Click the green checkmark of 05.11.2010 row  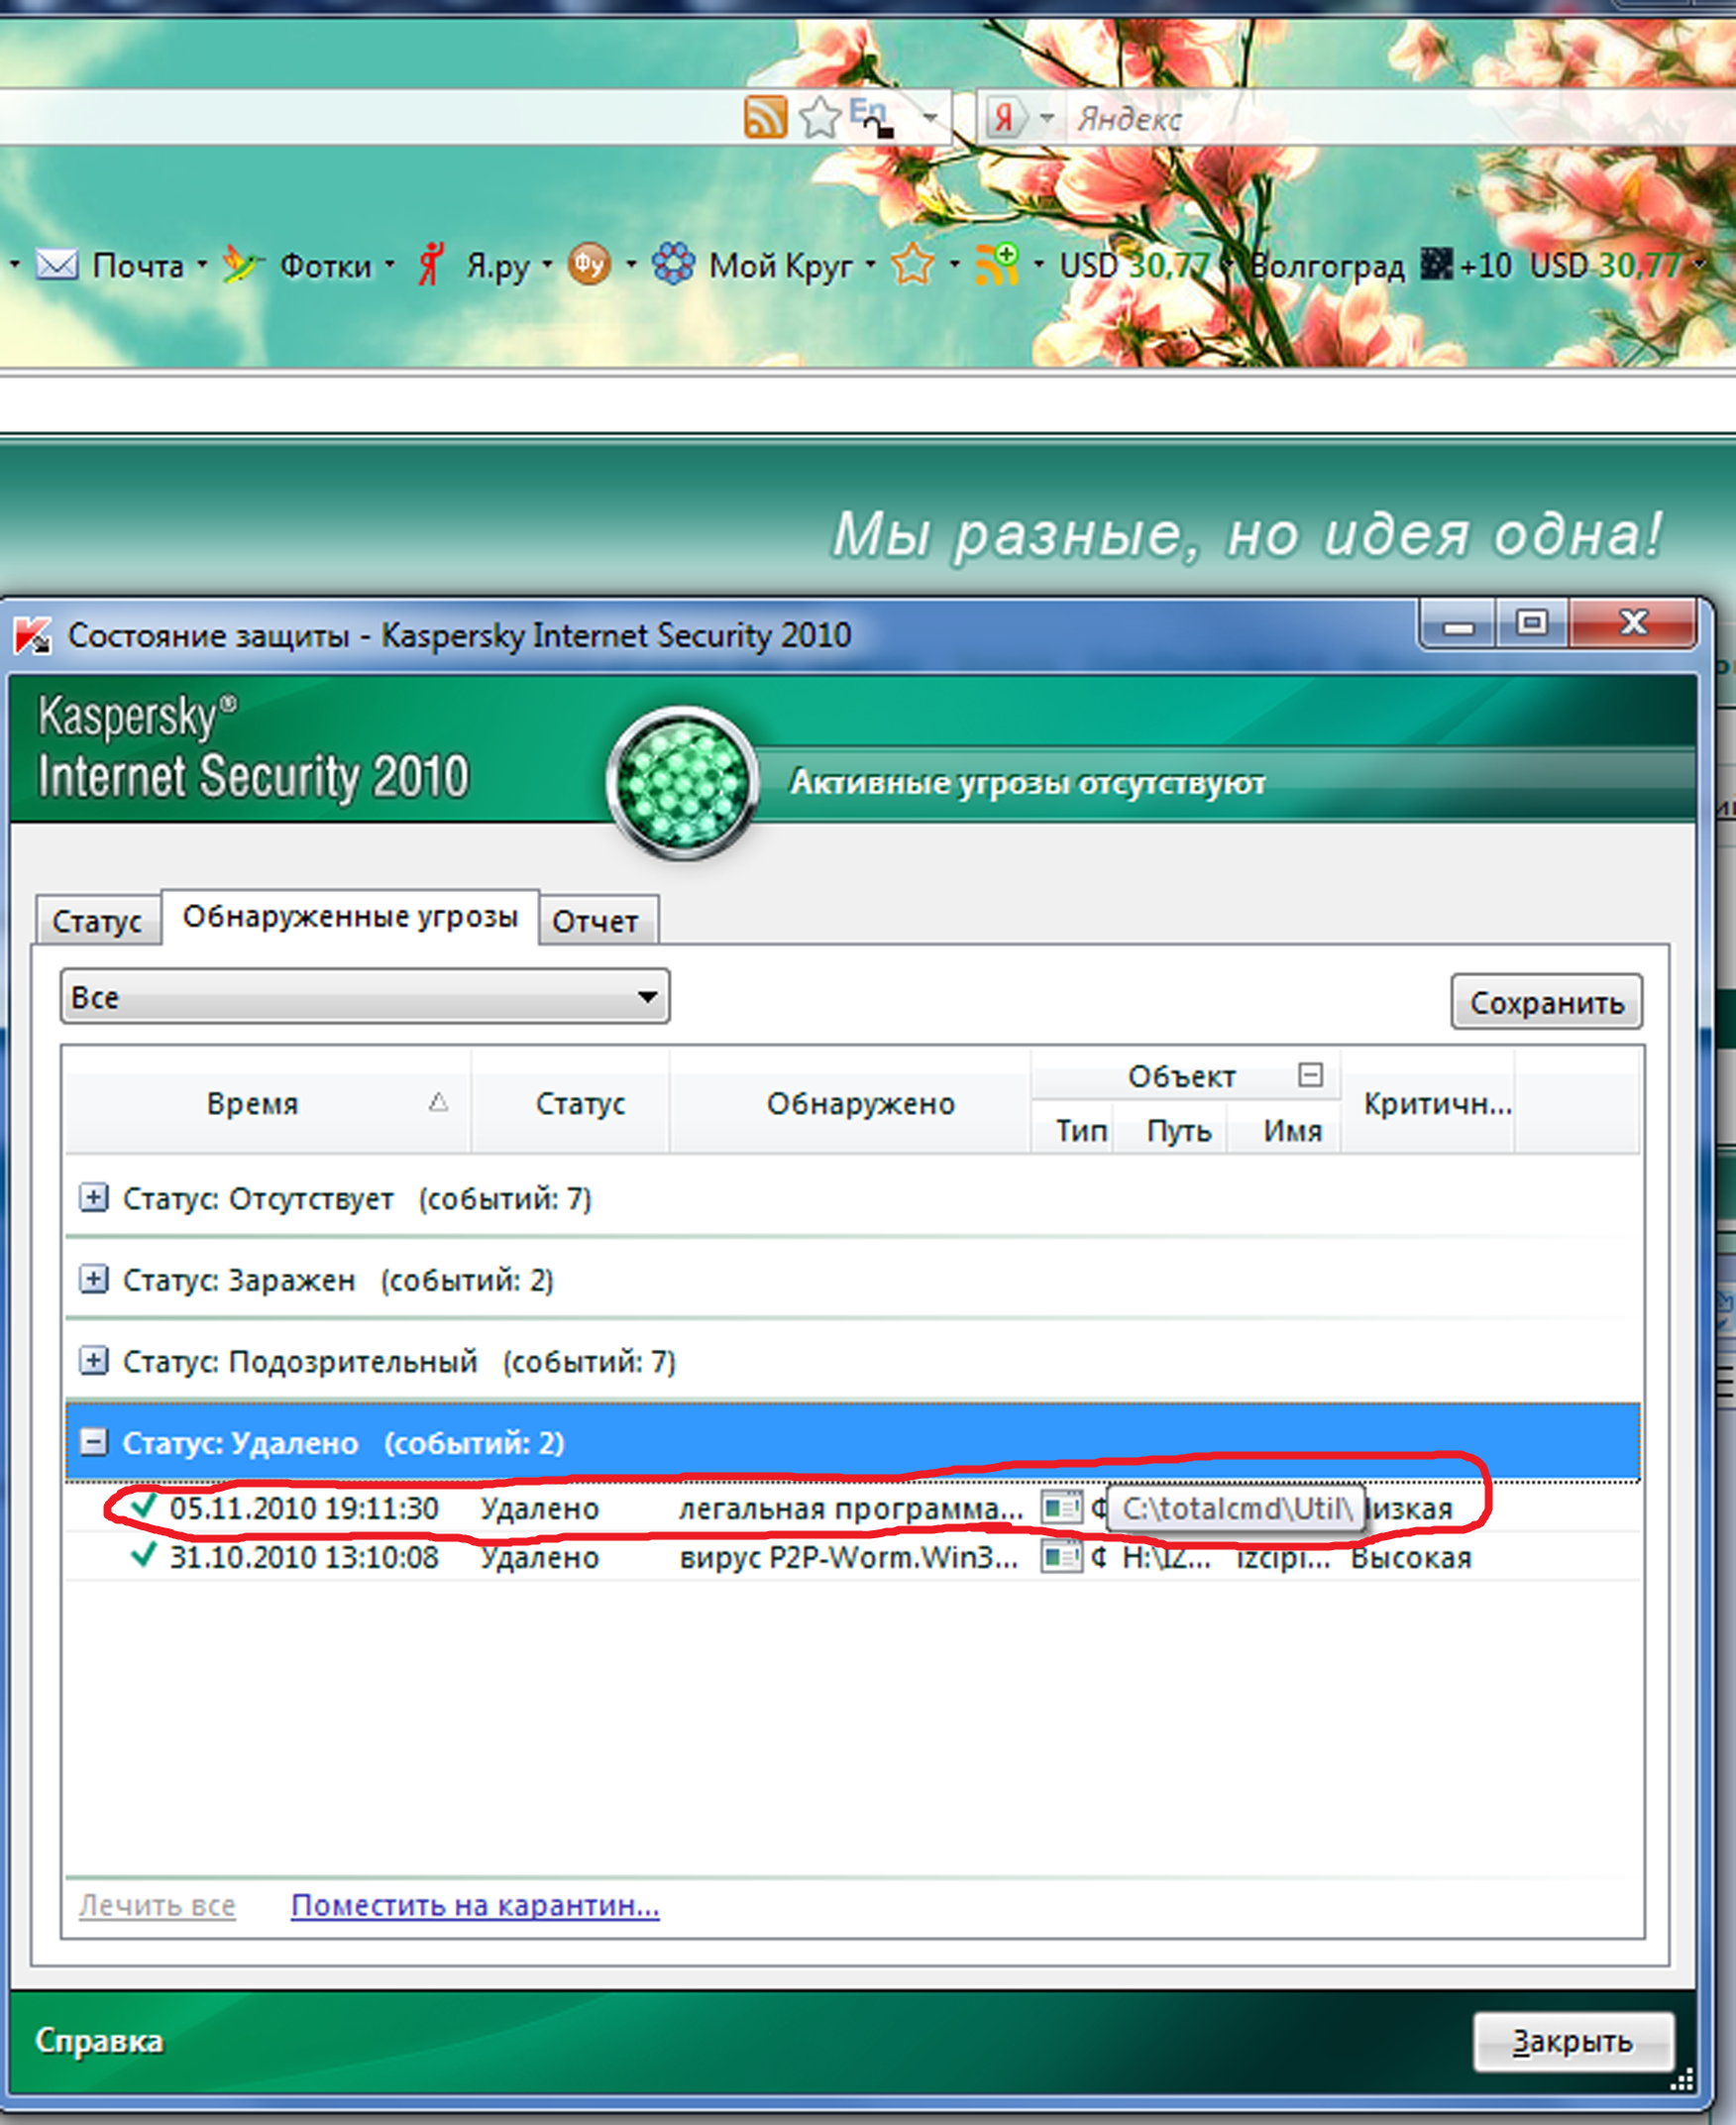click(145, 1505)
